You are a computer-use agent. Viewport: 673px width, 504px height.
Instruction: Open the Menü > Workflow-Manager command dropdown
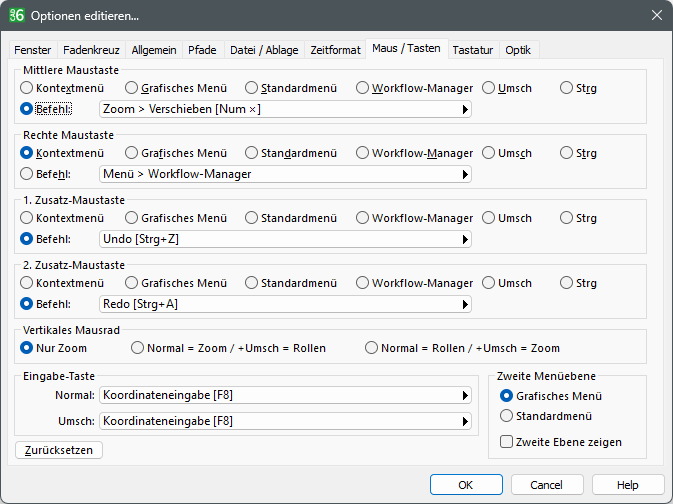tap(285, 174)
